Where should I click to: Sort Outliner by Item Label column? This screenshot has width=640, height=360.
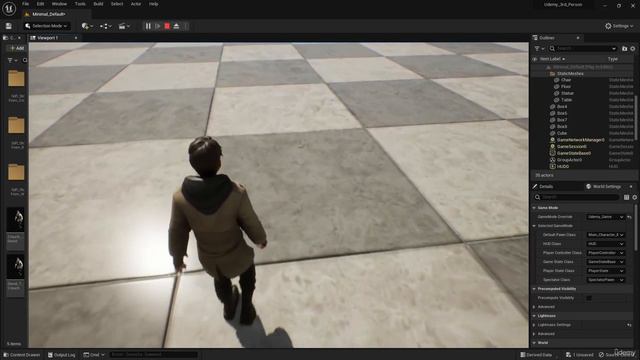tap(551, 59)
